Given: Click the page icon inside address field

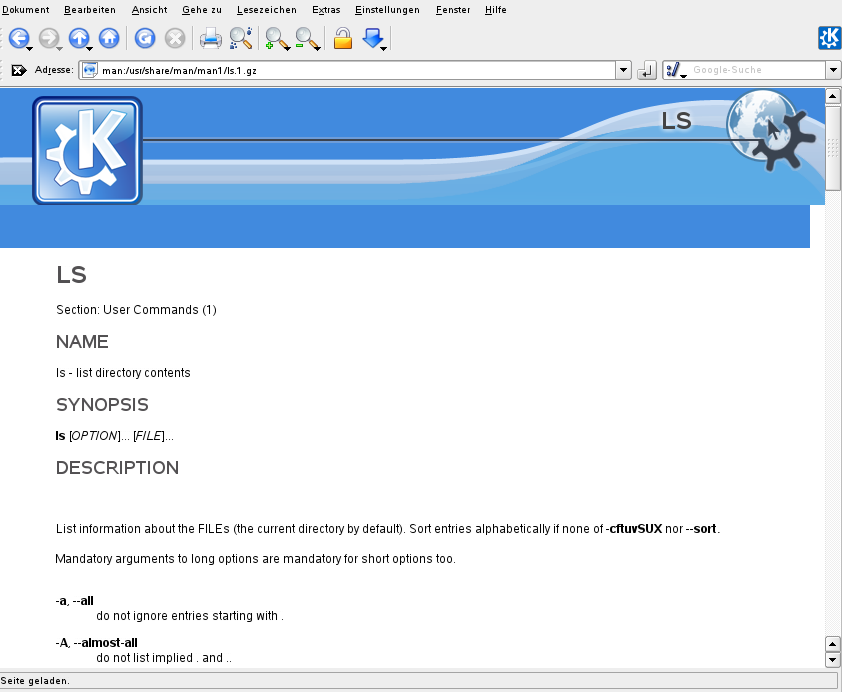Looking at the screenshot, I should 90,70.
